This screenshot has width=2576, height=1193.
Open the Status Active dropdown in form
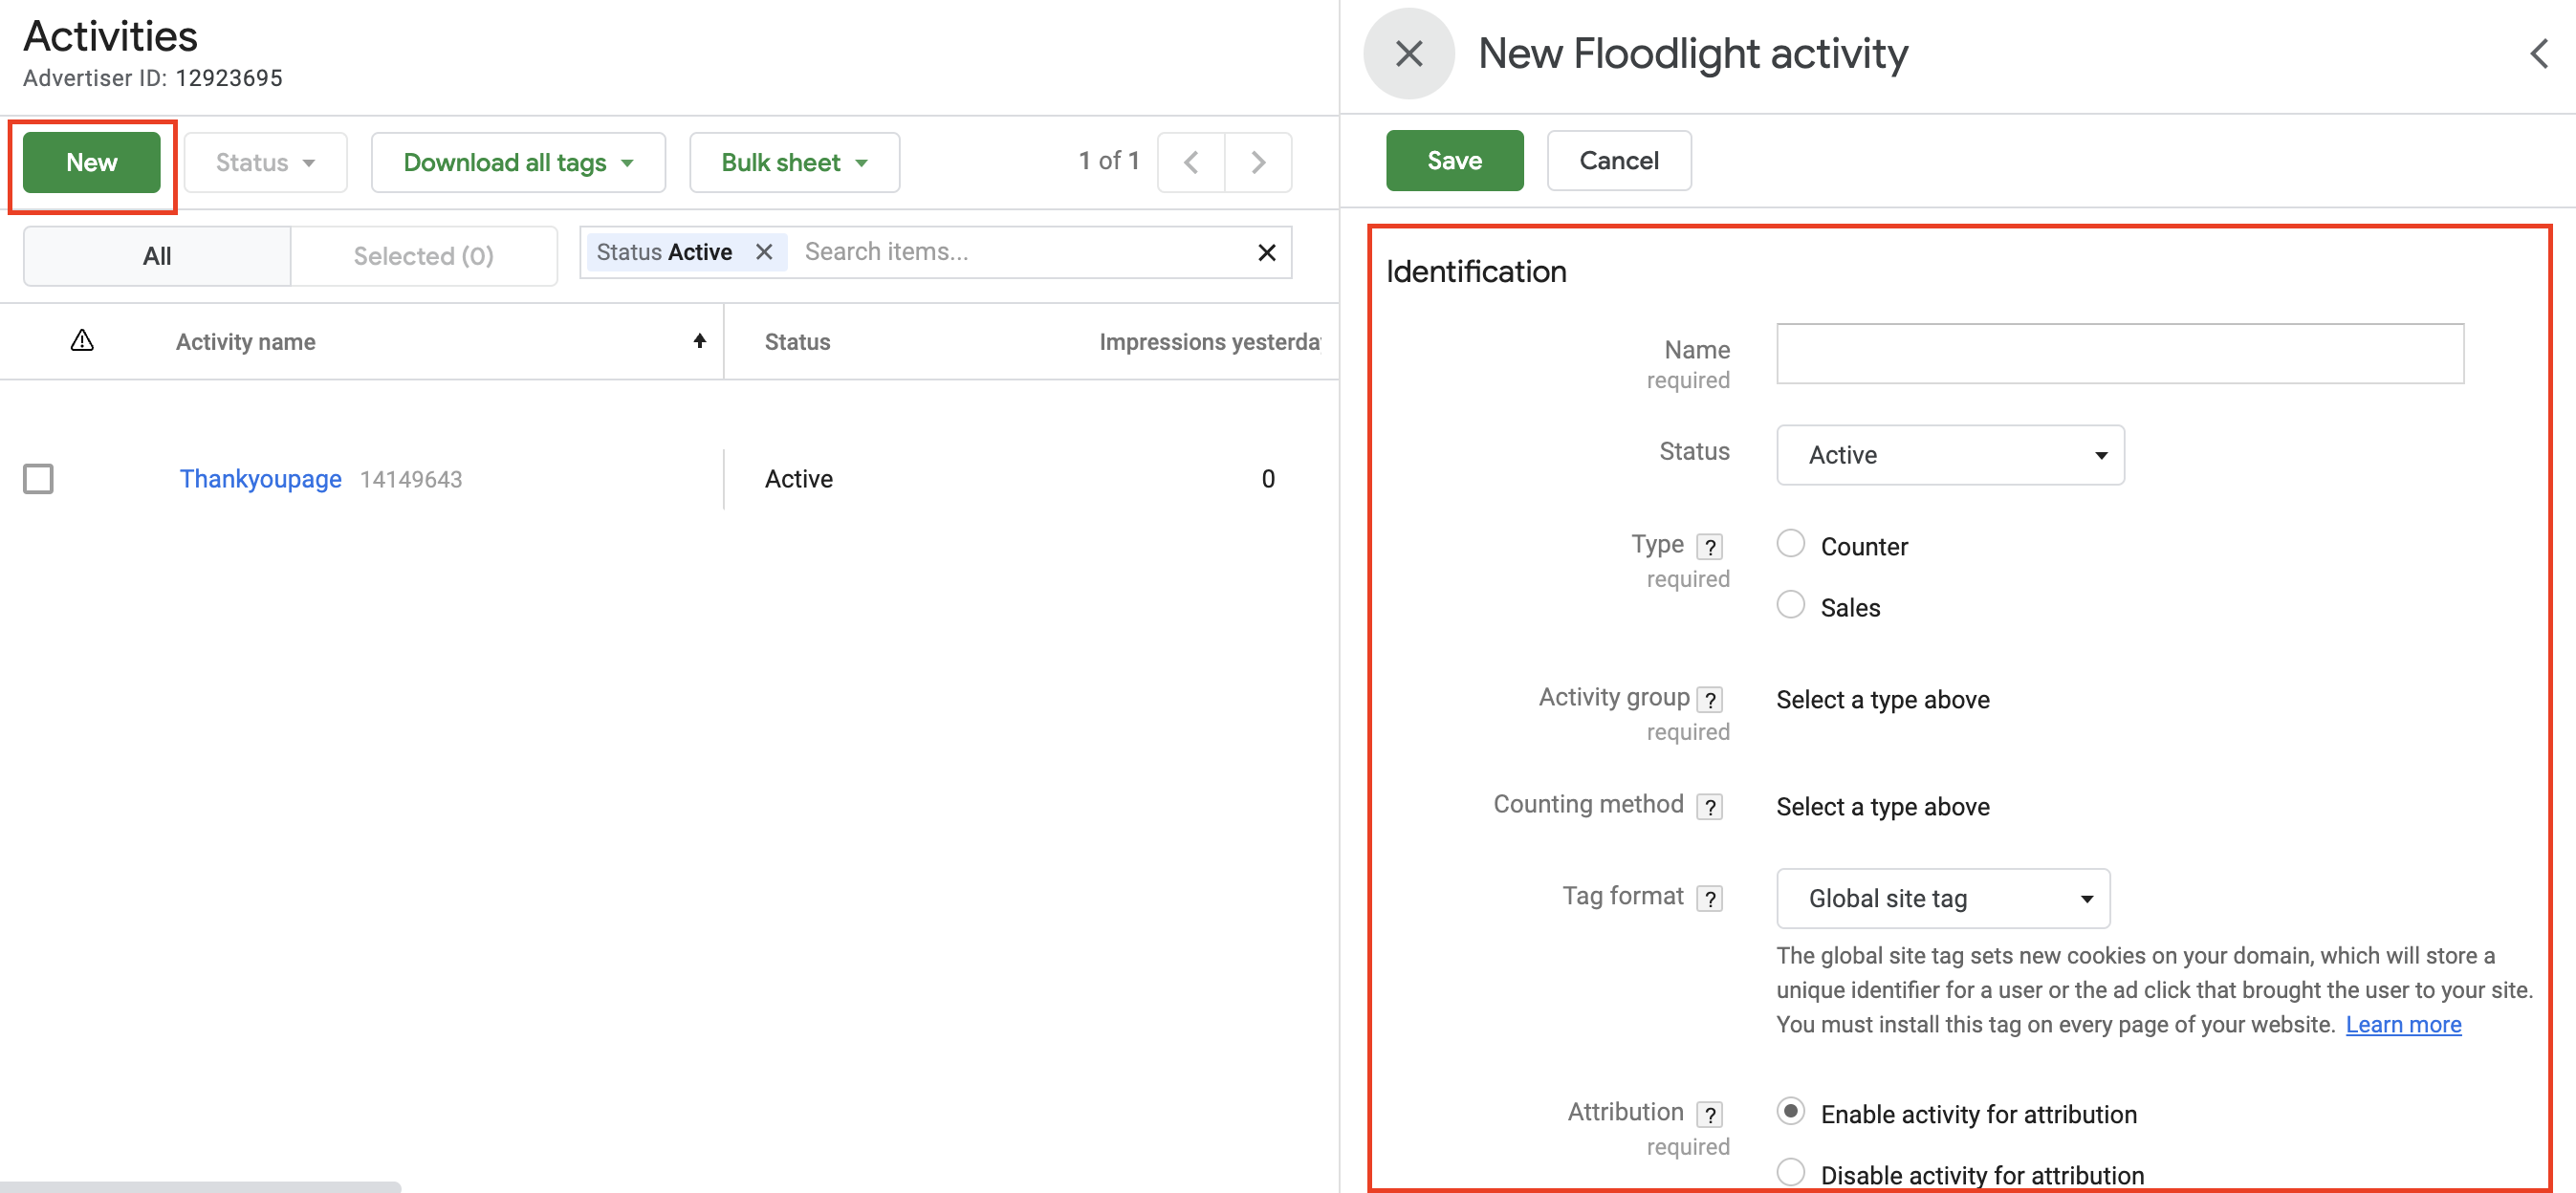pos(1949,455)
